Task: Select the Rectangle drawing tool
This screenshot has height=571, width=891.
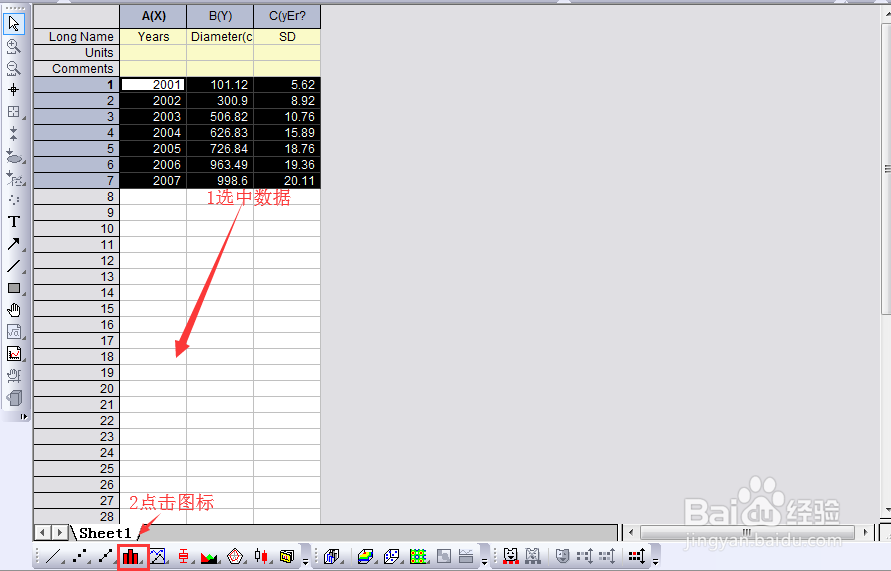Action: click(x=14, y=288)
